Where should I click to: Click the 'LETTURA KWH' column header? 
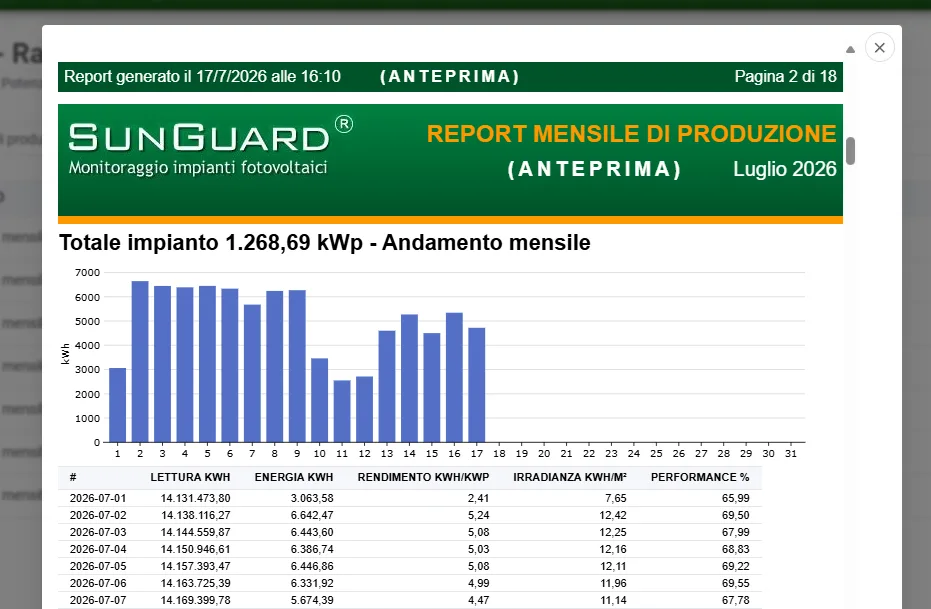pyautogui.click(x=190, y=477)
